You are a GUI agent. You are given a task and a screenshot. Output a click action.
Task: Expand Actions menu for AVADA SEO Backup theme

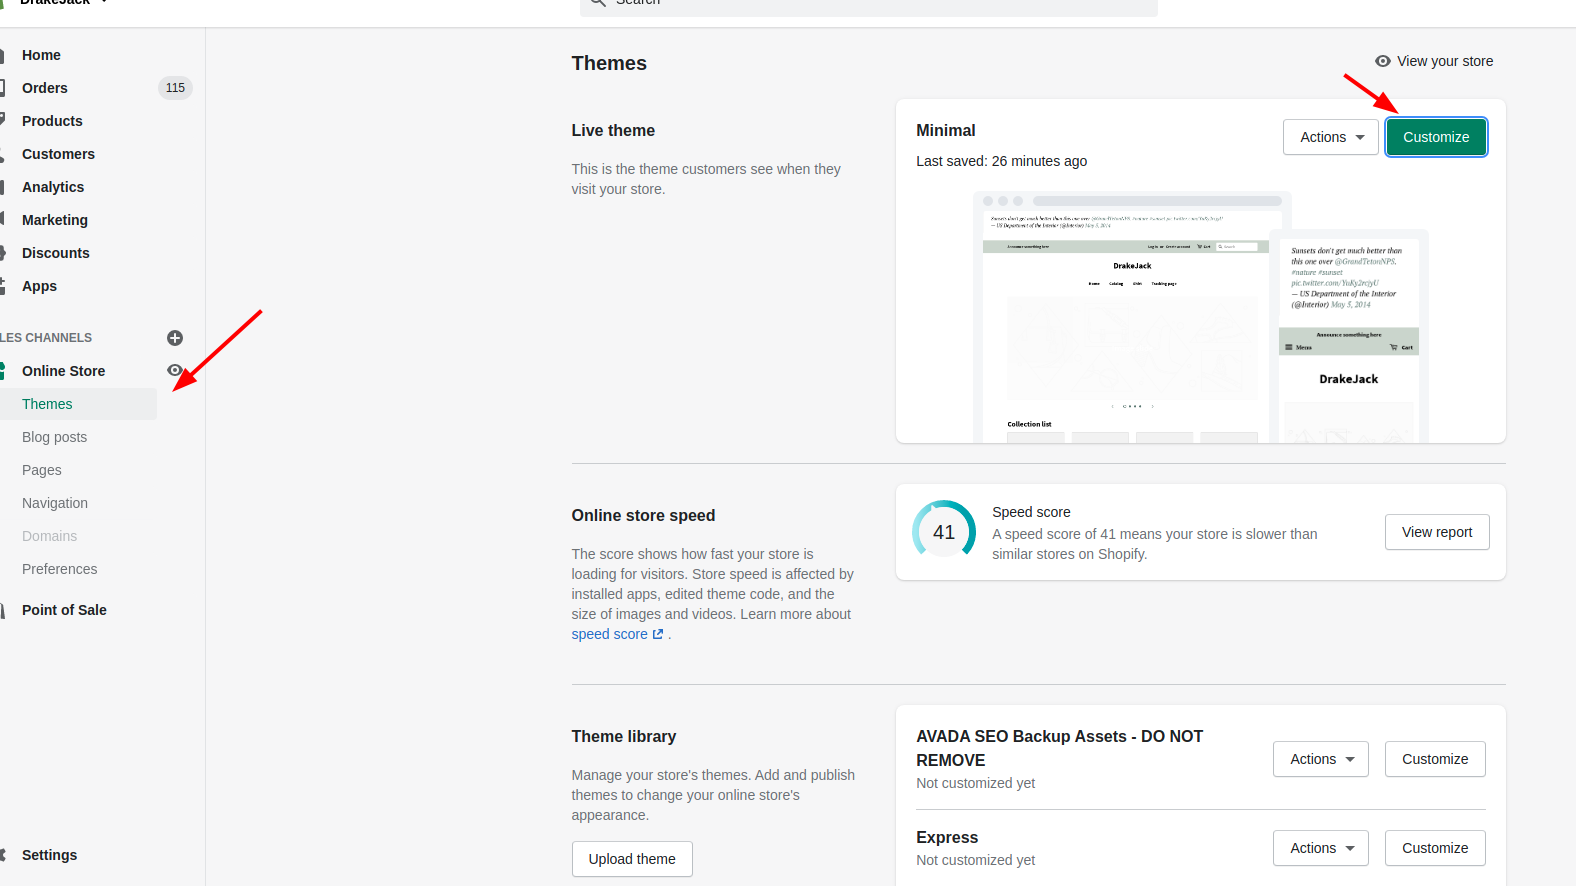(1320, 759)
